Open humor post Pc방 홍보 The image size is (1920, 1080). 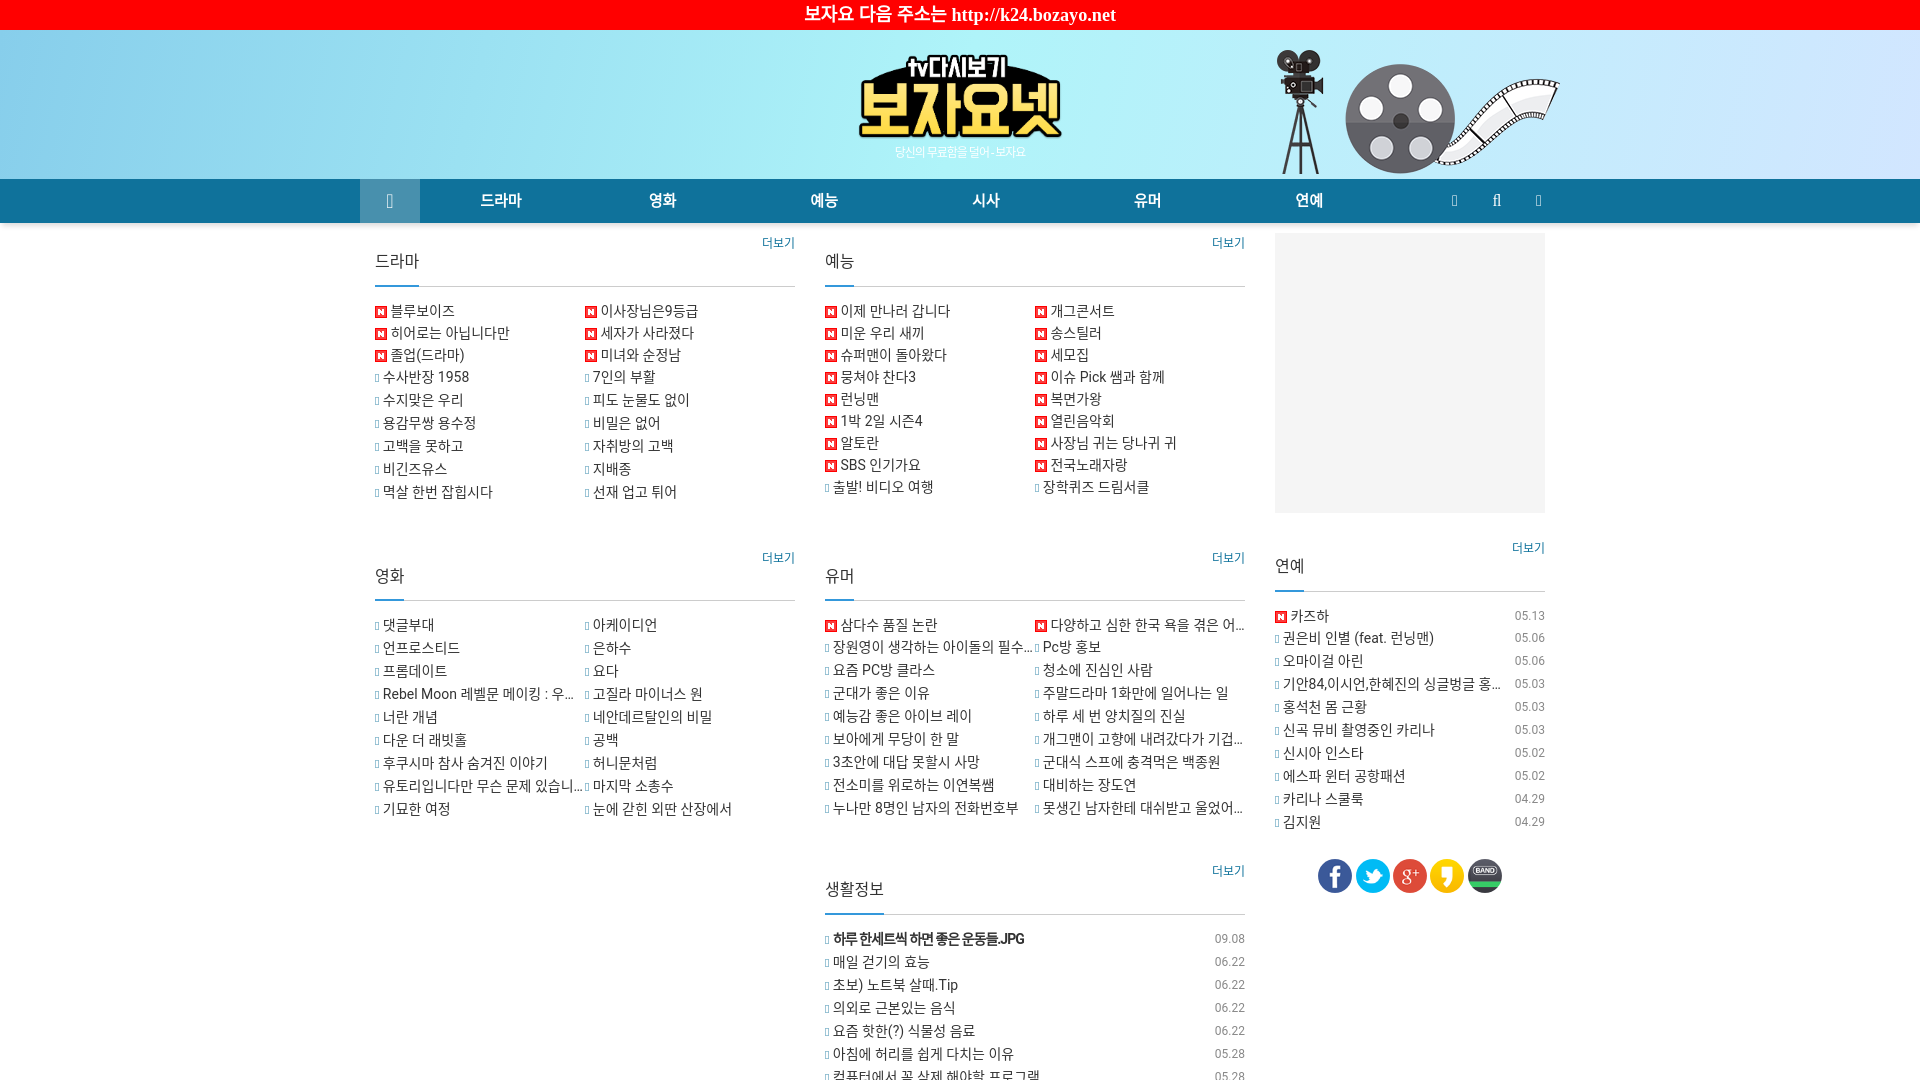(x=1072, y=647)
